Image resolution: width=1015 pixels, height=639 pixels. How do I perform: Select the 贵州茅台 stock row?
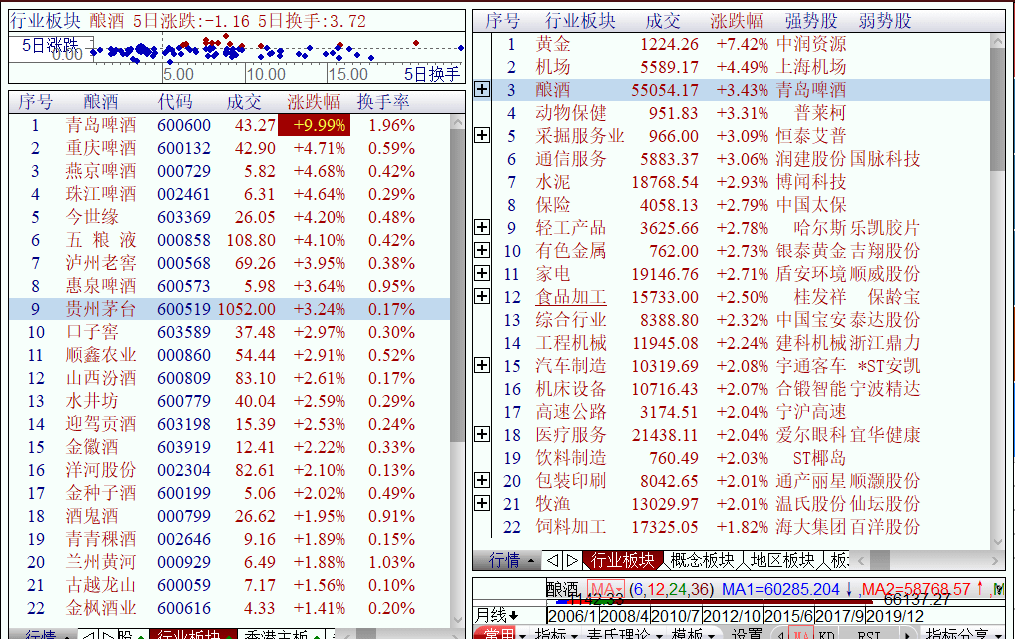tap(229, 309)
